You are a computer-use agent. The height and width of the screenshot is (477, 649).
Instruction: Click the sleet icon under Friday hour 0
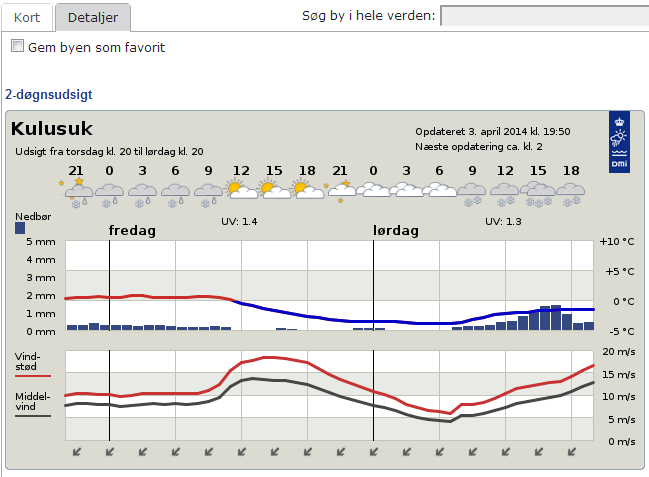tap(109, 194)
